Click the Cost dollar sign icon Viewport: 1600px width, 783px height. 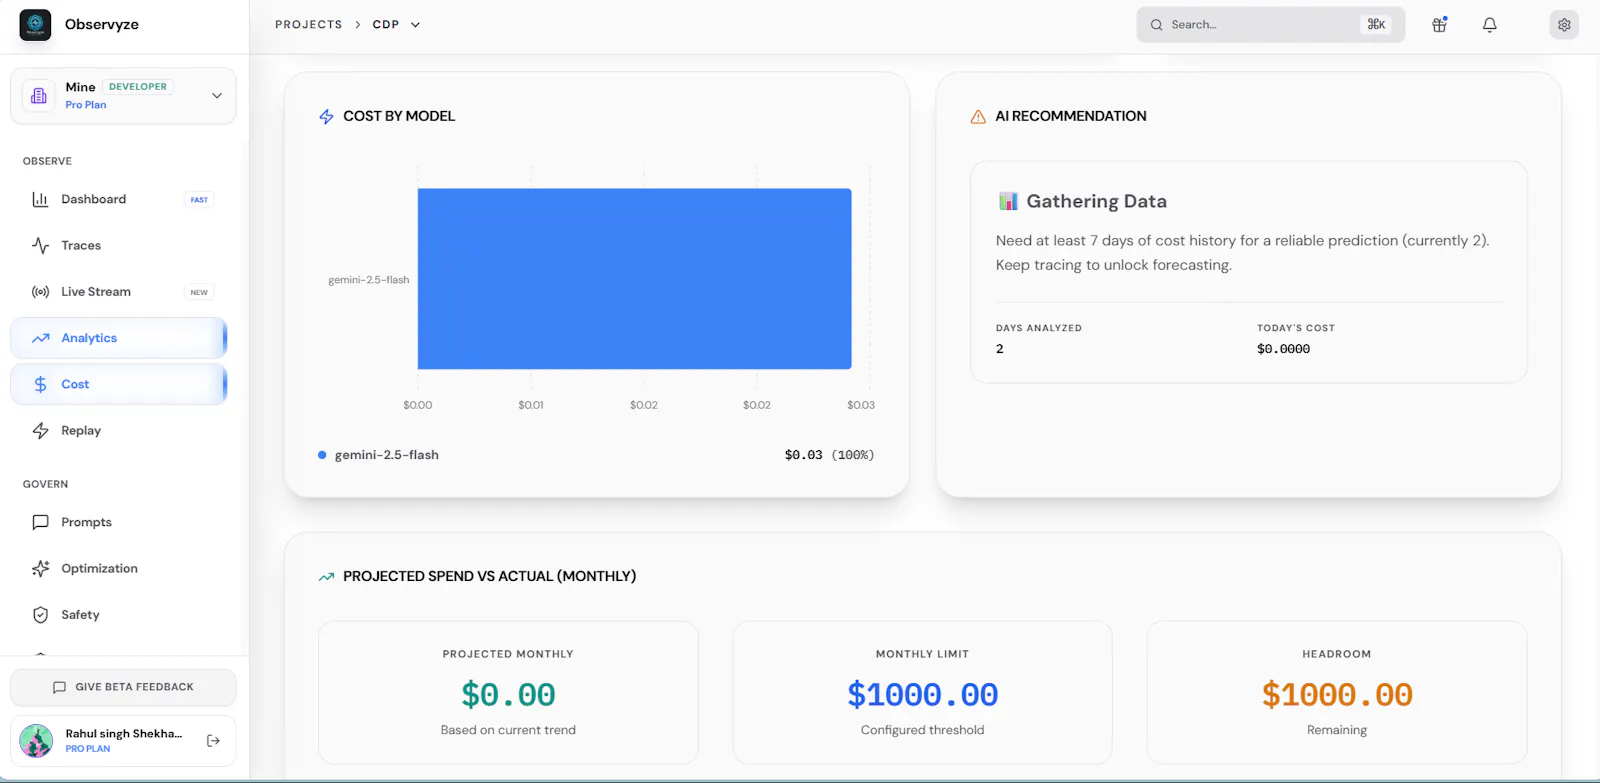coord(40,384)
